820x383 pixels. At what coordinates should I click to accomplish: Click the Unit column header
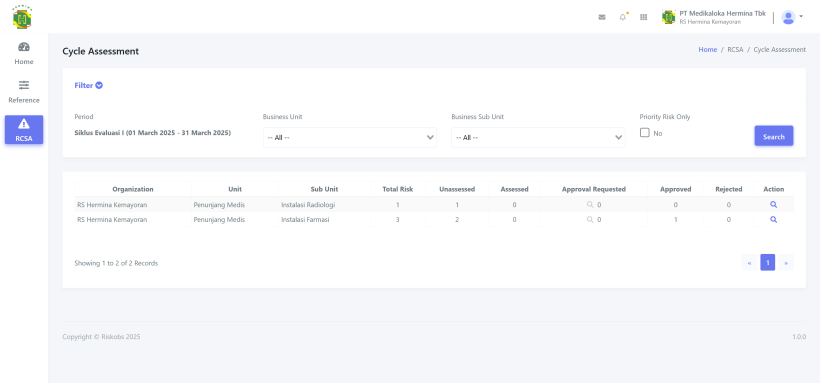pyautogui.click(x=235, y=189)
